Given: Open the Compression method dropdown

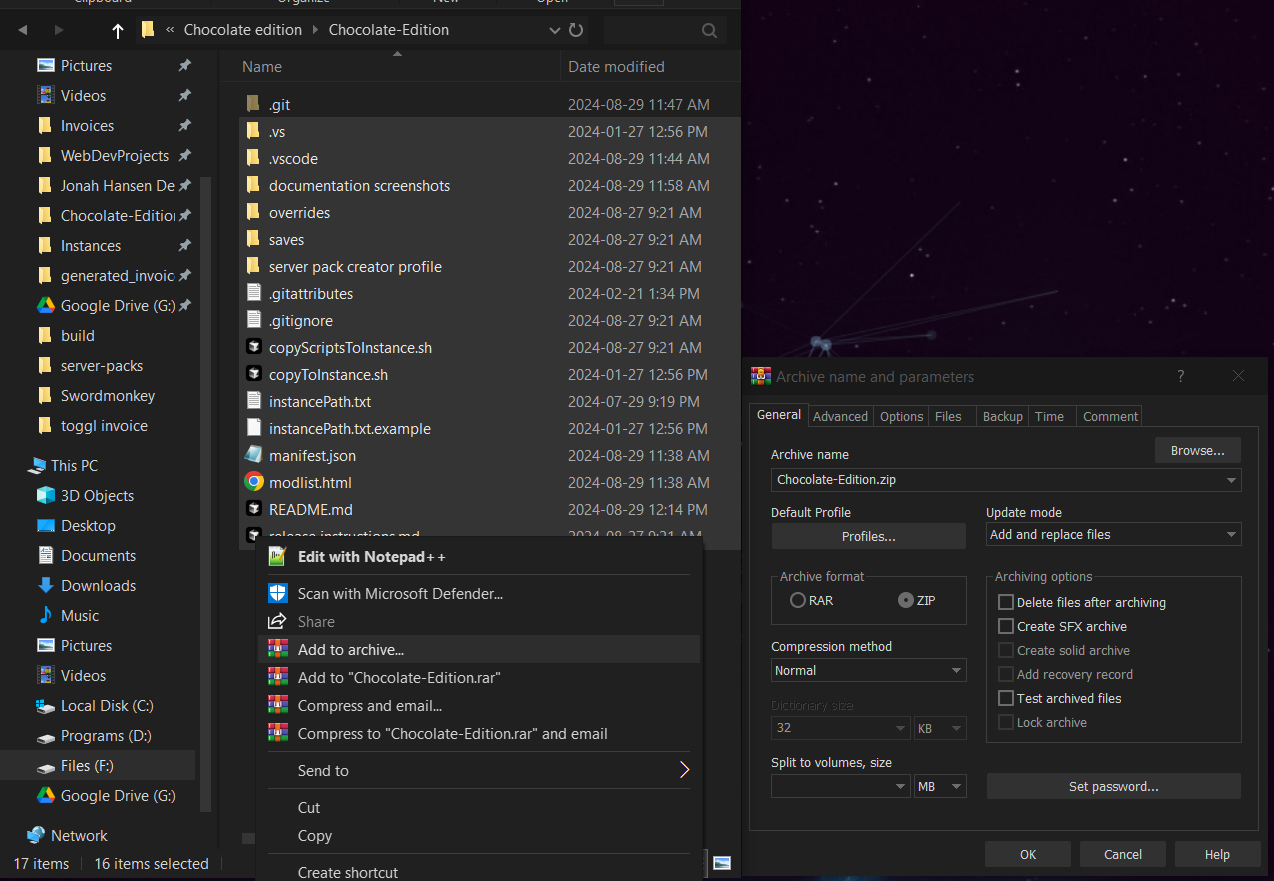Looking at the screenshot, I should click(956, 670).
